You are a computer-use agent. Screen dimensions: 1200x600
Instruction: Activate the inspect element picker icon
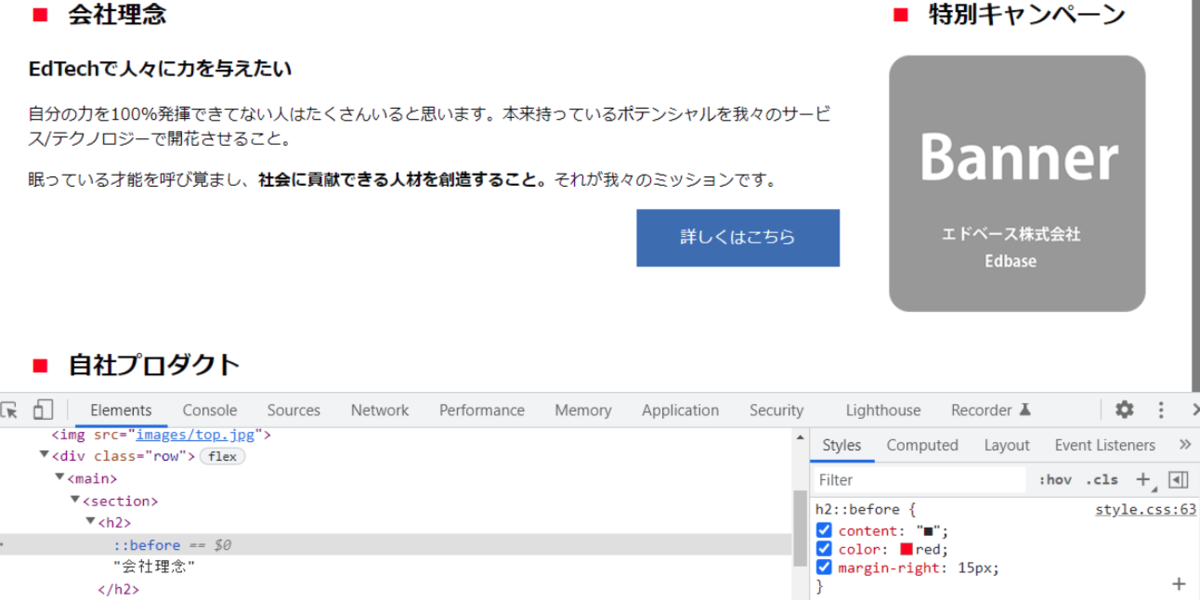point(10,410)
